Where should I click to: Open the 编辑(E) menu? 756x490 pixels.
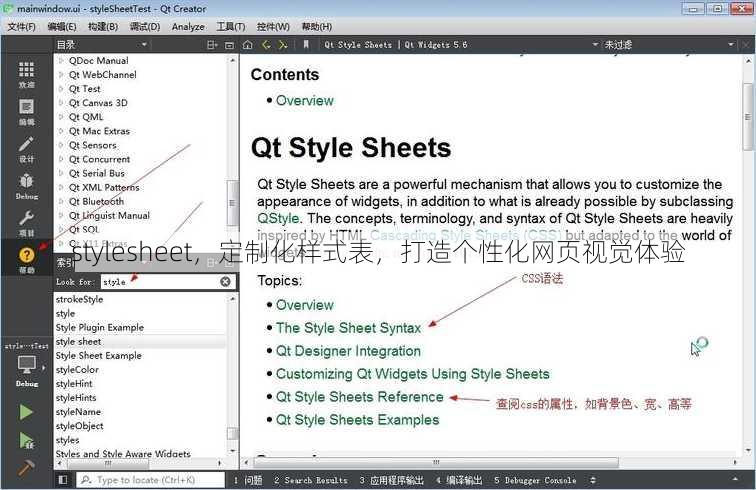[x=62, y=27]
